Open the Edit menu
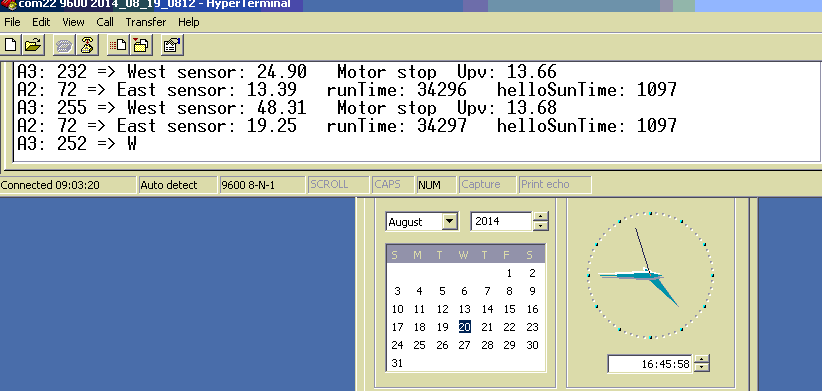The image size is (822, 391). point(41,22)
